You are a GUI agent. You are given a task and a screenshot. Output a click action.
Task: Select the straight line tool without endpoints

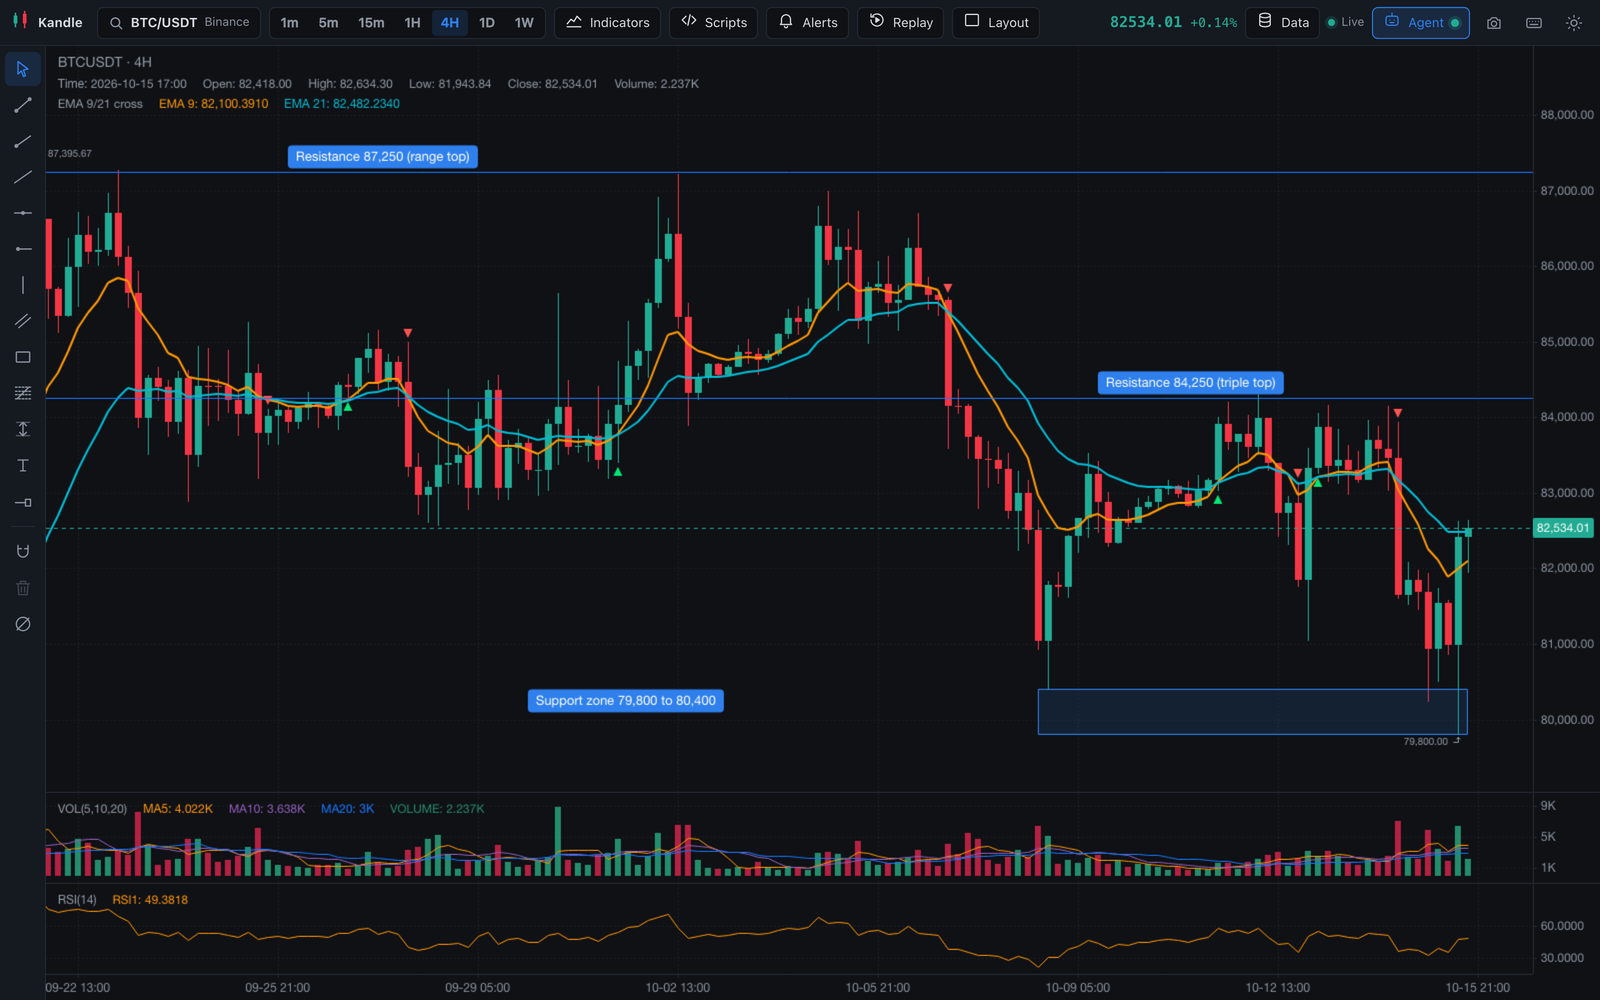click(x=23, y=177)
